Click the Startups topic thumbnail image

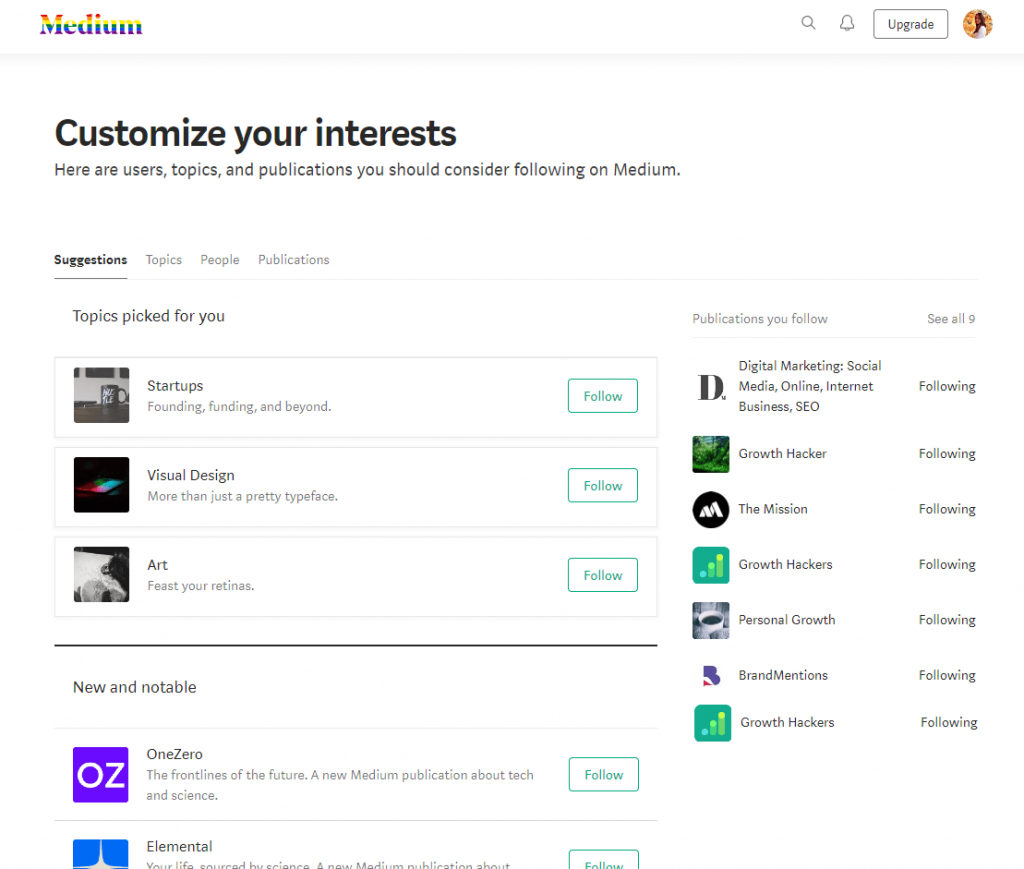101,394
